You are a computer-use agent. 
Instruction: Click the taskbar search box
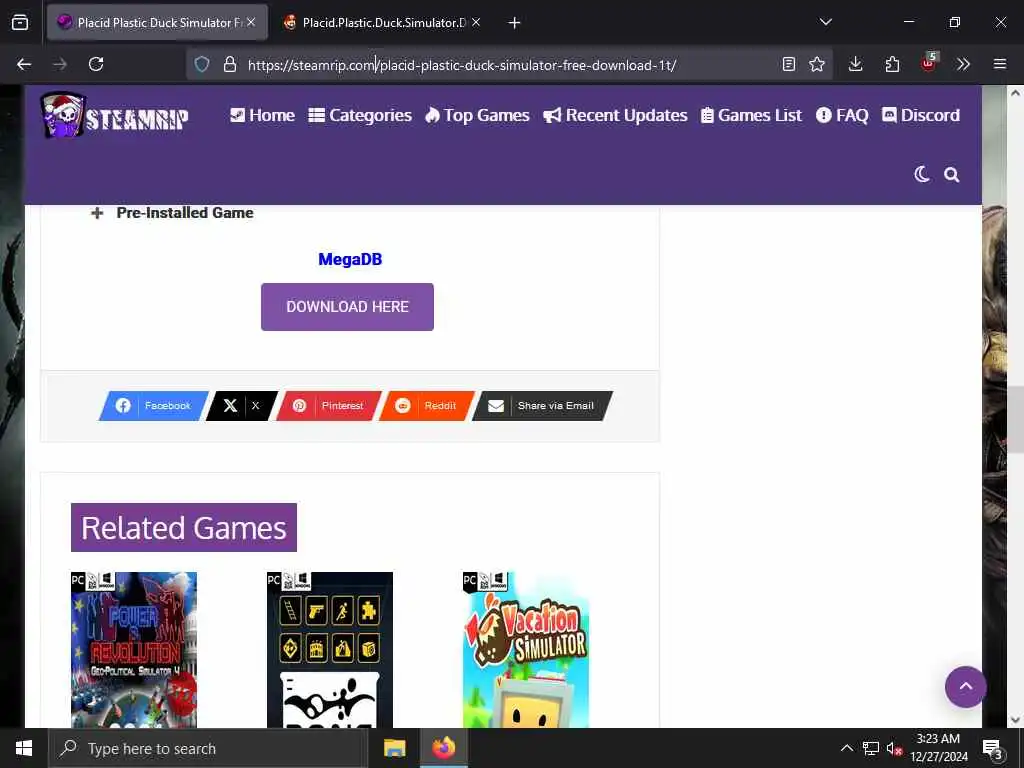208,748
